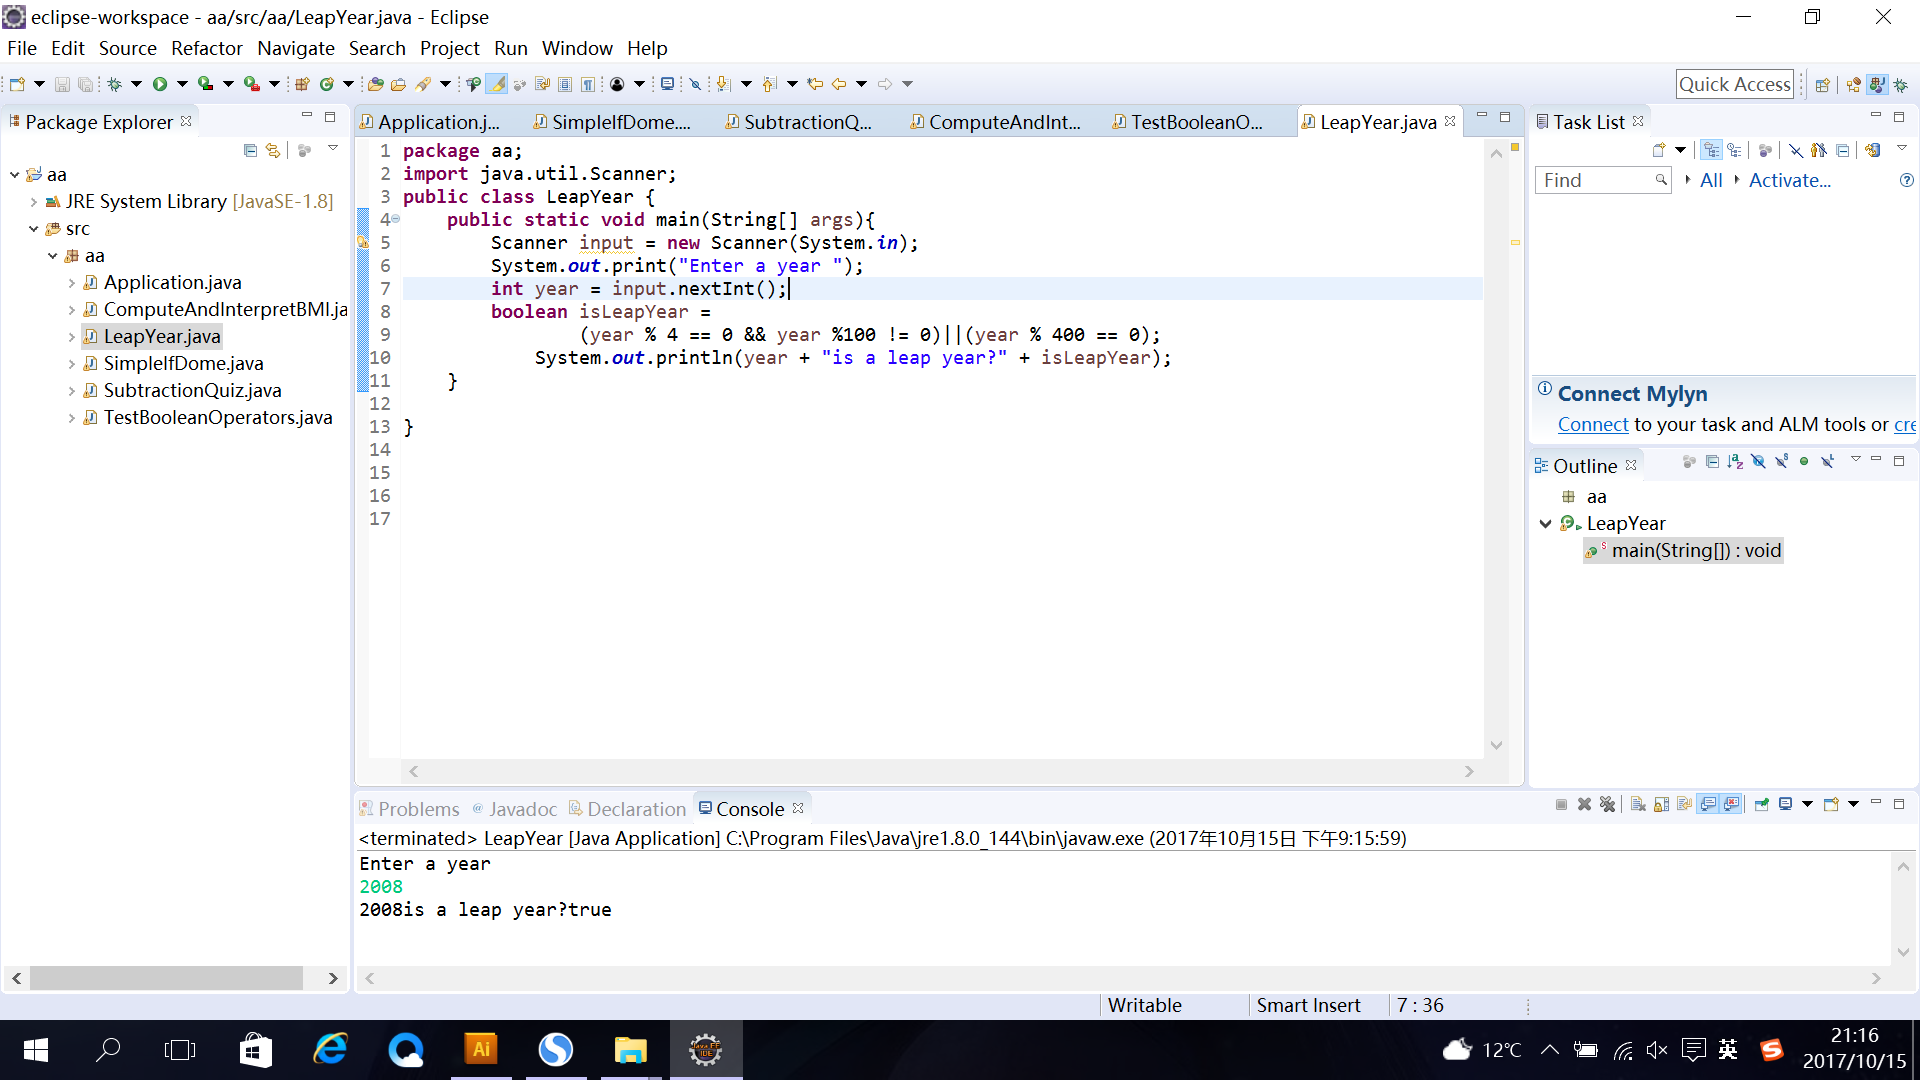Open the Back history dropdown arrow
The image size is (1920, 1080).
tap(861, 84)
